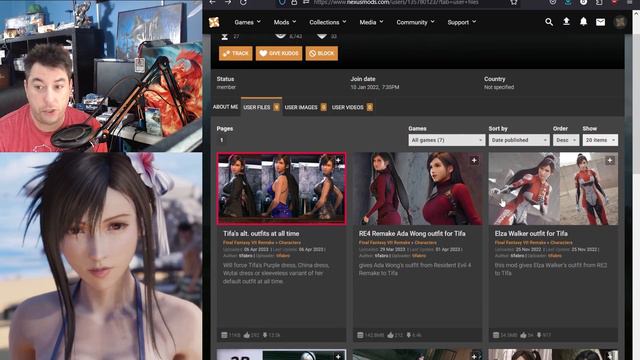
Task: Click downloads icon on RE4 Ada Wong card
Action: pyautogui.click(x=409, y=335)
